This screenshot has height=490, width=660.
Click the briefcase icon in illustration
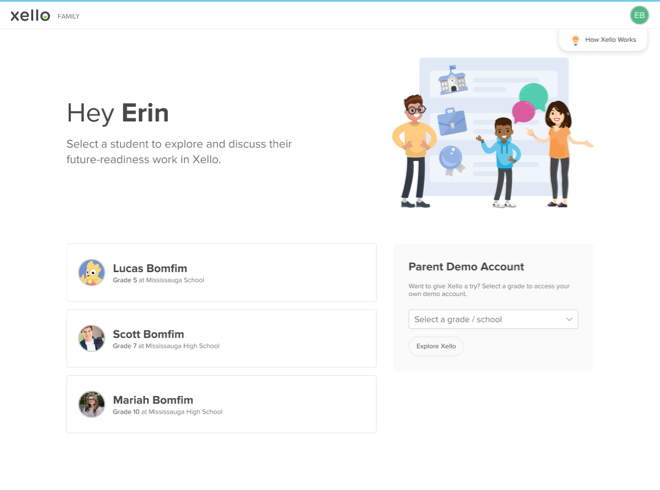click(x=452, y=122)
